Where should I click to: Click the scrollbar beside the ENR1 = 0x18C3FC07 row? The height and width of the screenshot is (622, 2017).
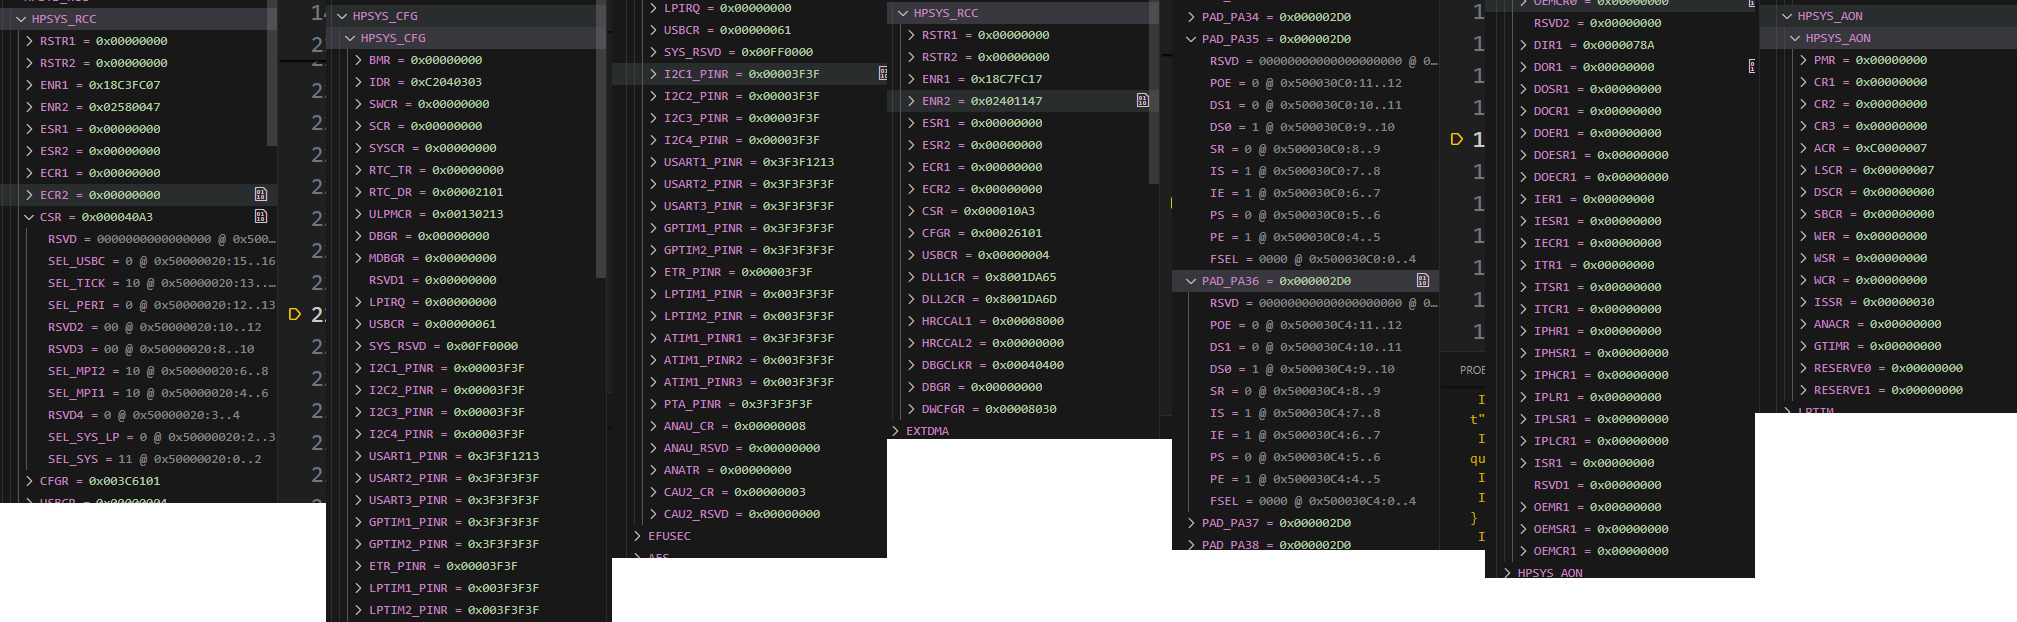point(271,85)
